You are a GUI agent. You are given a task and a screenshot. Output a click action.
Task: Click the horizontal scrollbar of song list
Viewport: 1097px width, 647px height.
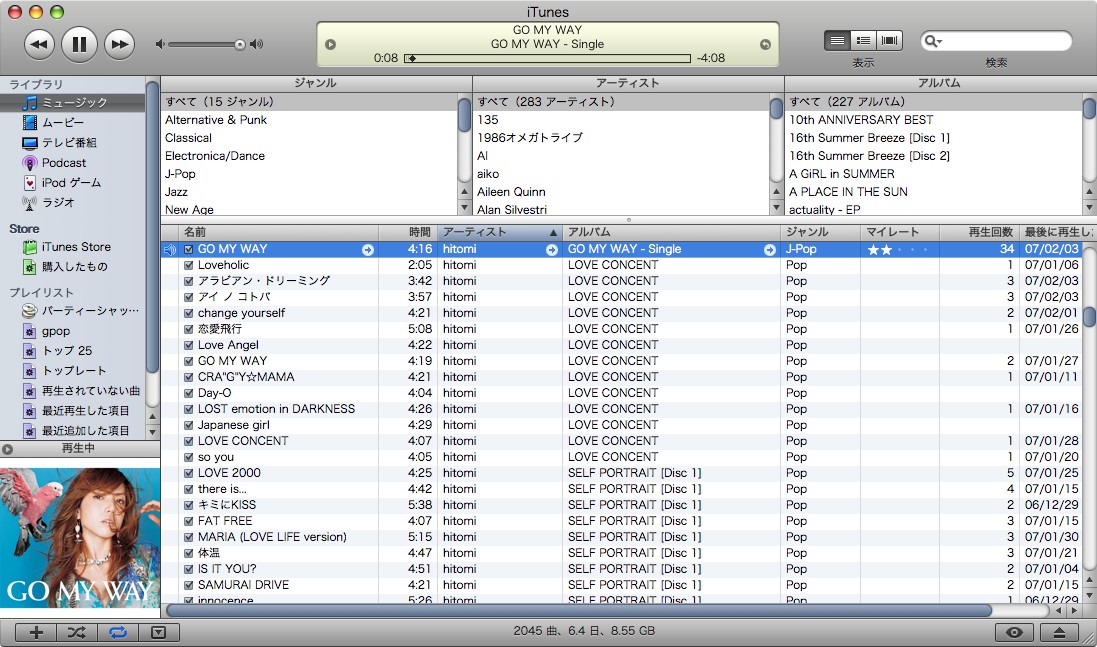(x=579, y=611)
